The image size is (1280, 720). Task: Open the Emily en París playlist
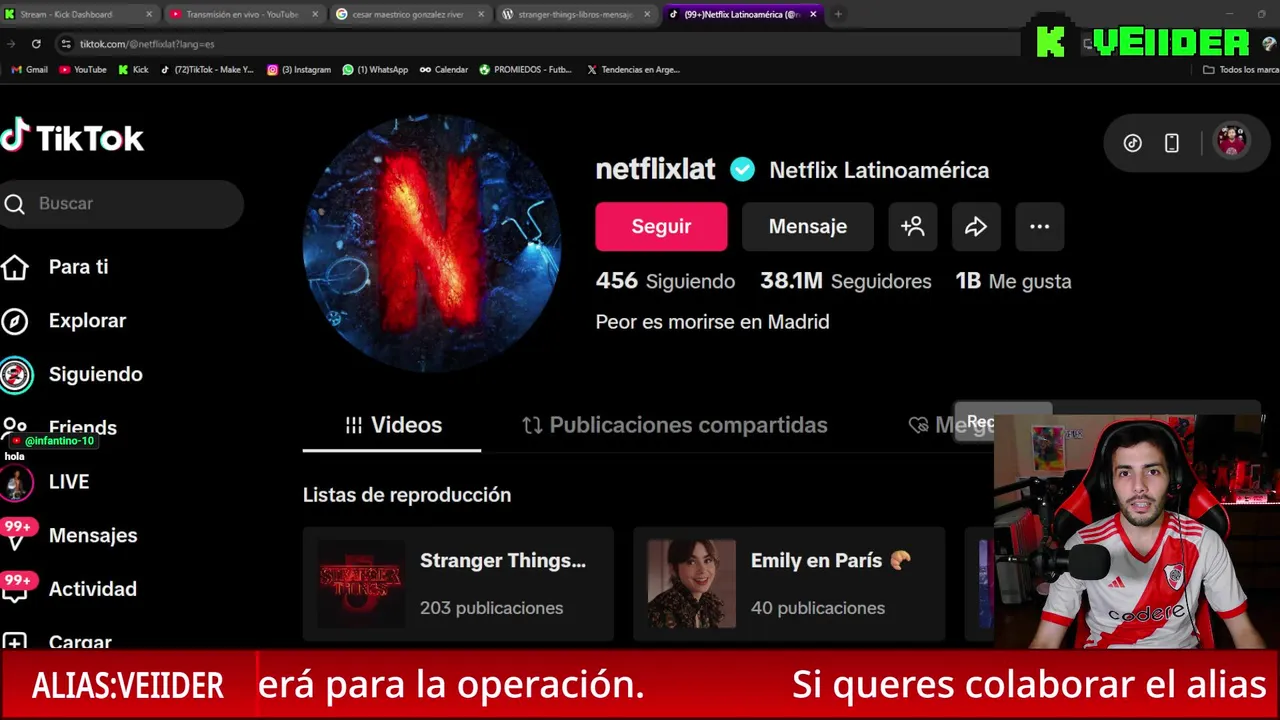789,584
